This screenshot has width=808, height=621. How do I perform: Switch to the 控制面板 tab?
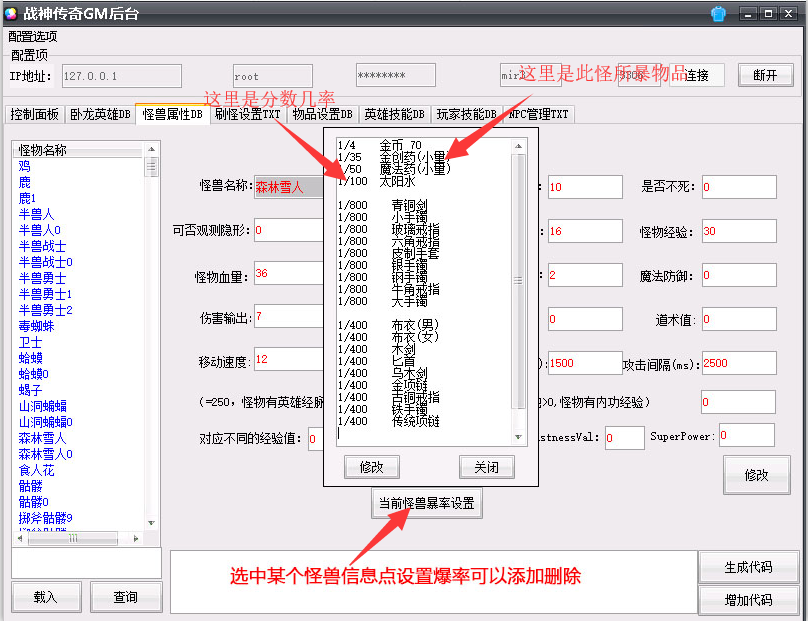point(35,115)
